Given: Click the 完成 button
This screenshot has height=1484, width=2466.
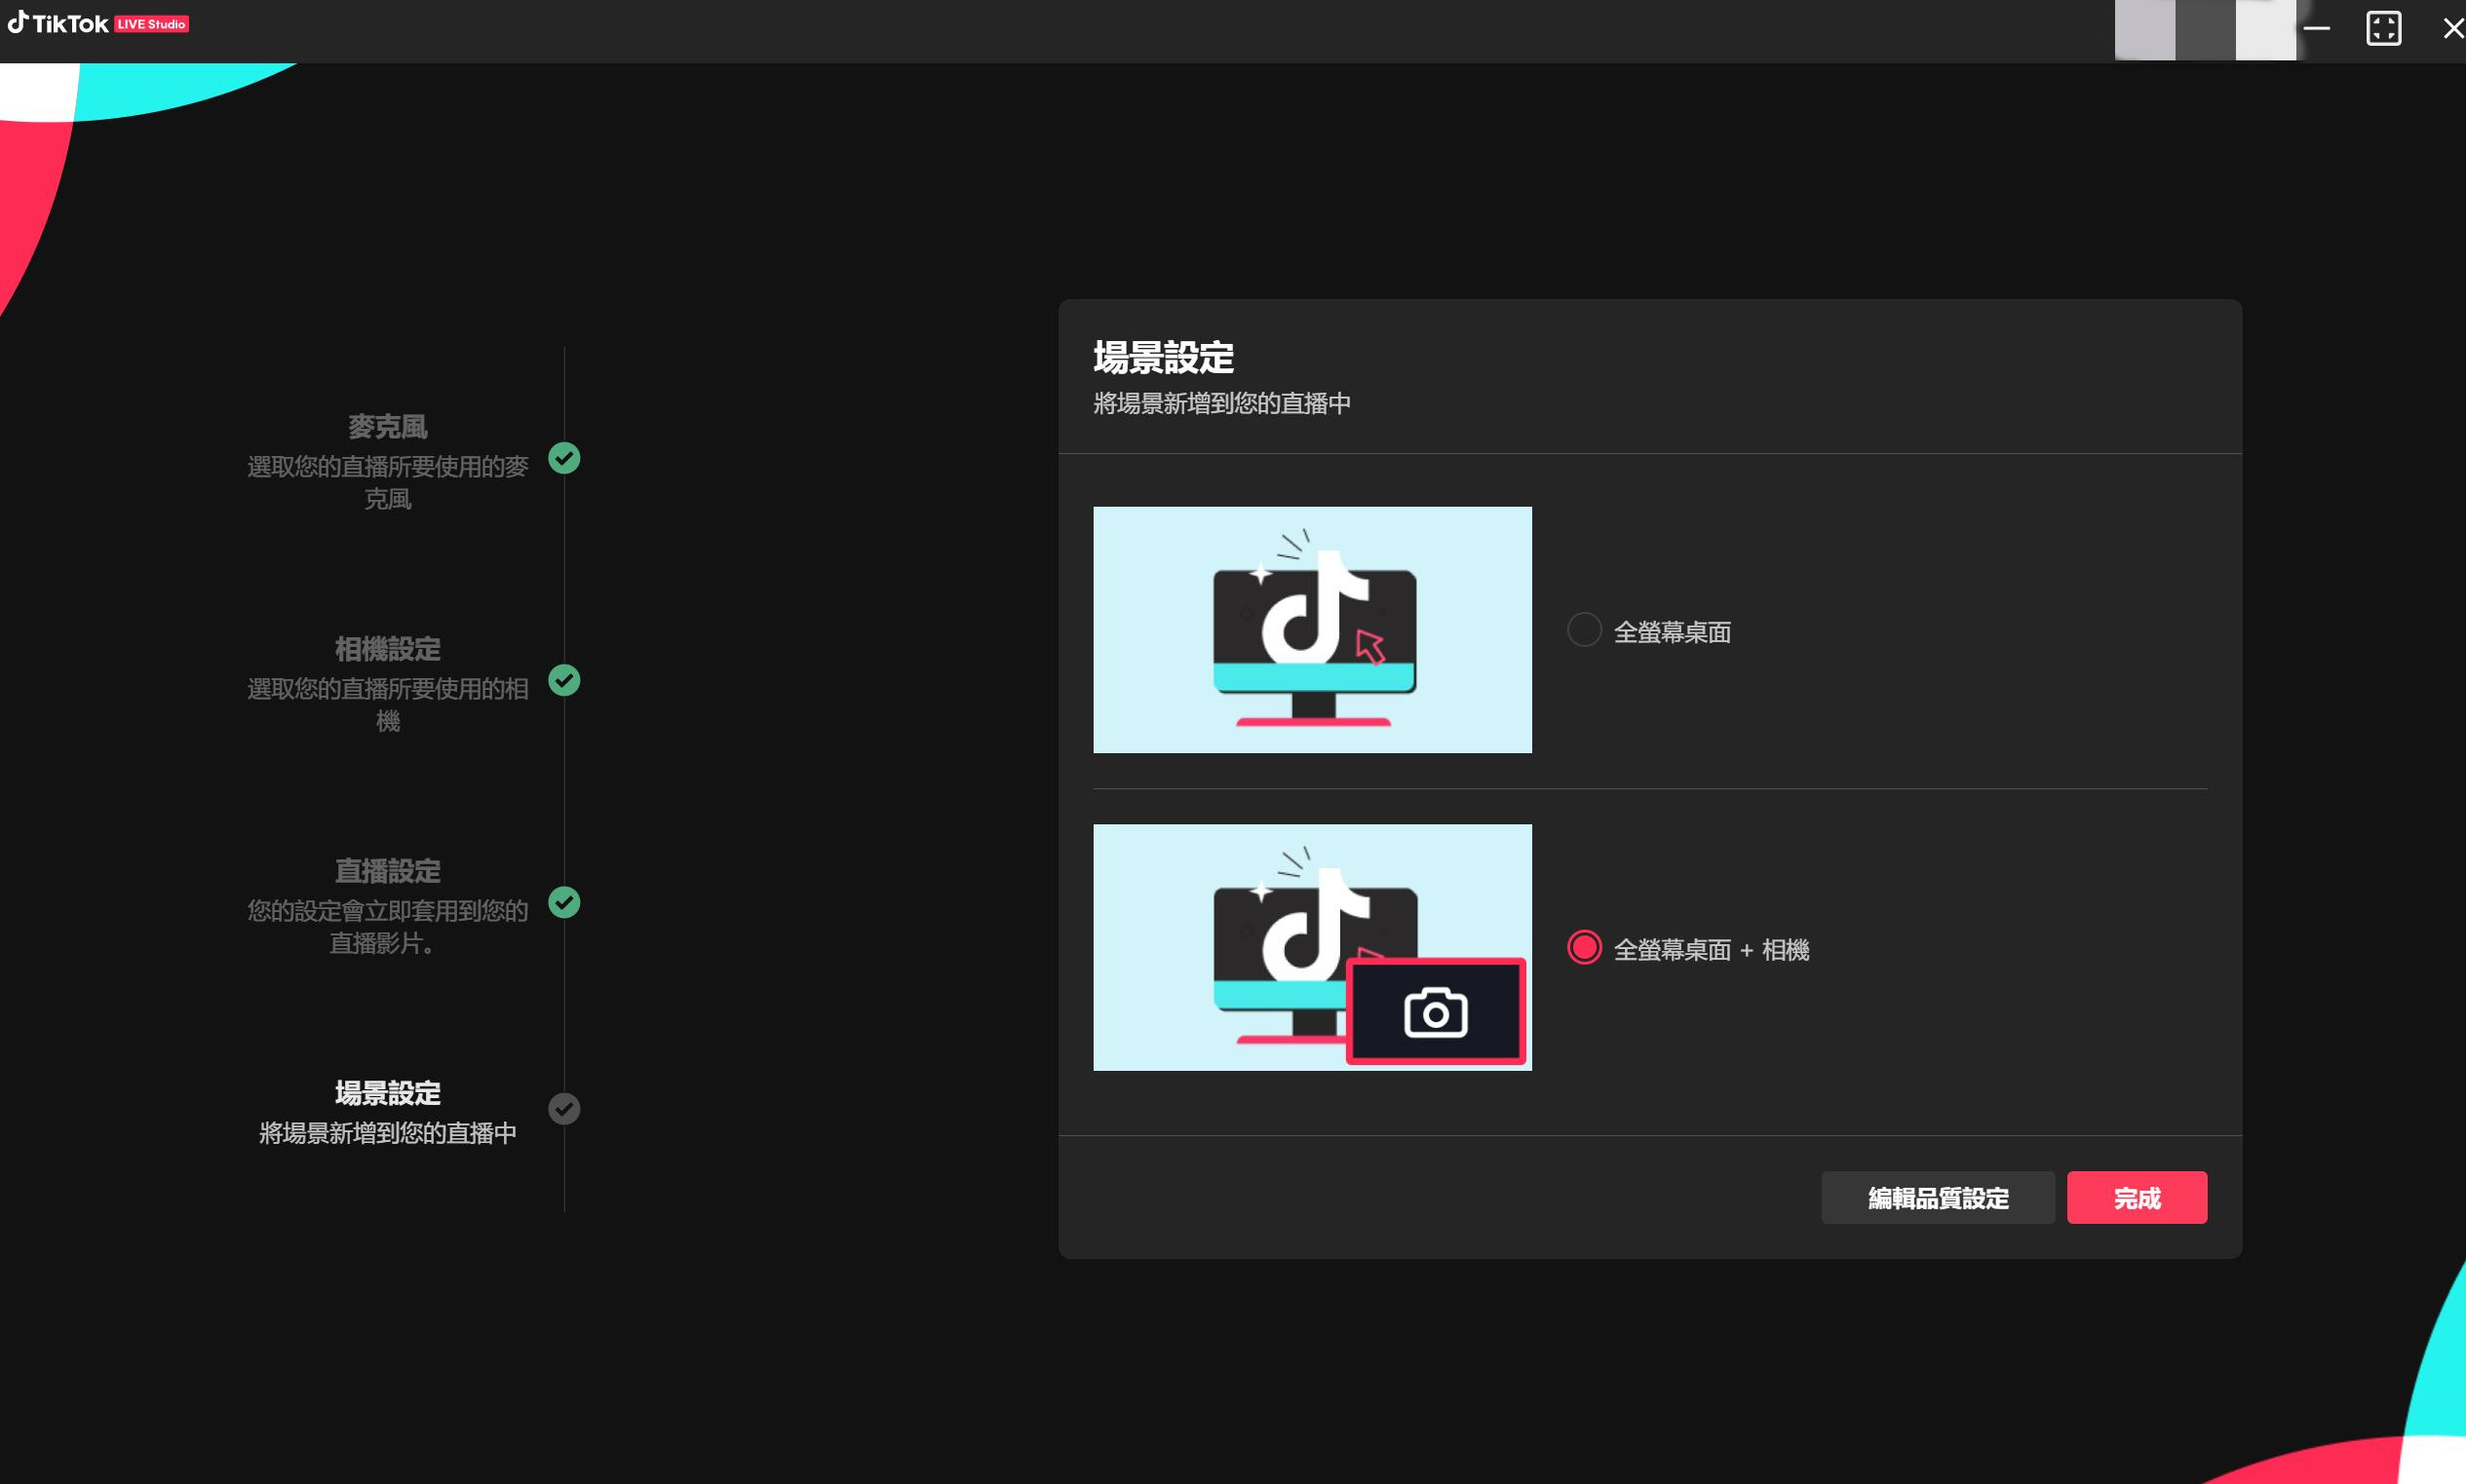Looking at the screenshot, I should 2136,1197.
